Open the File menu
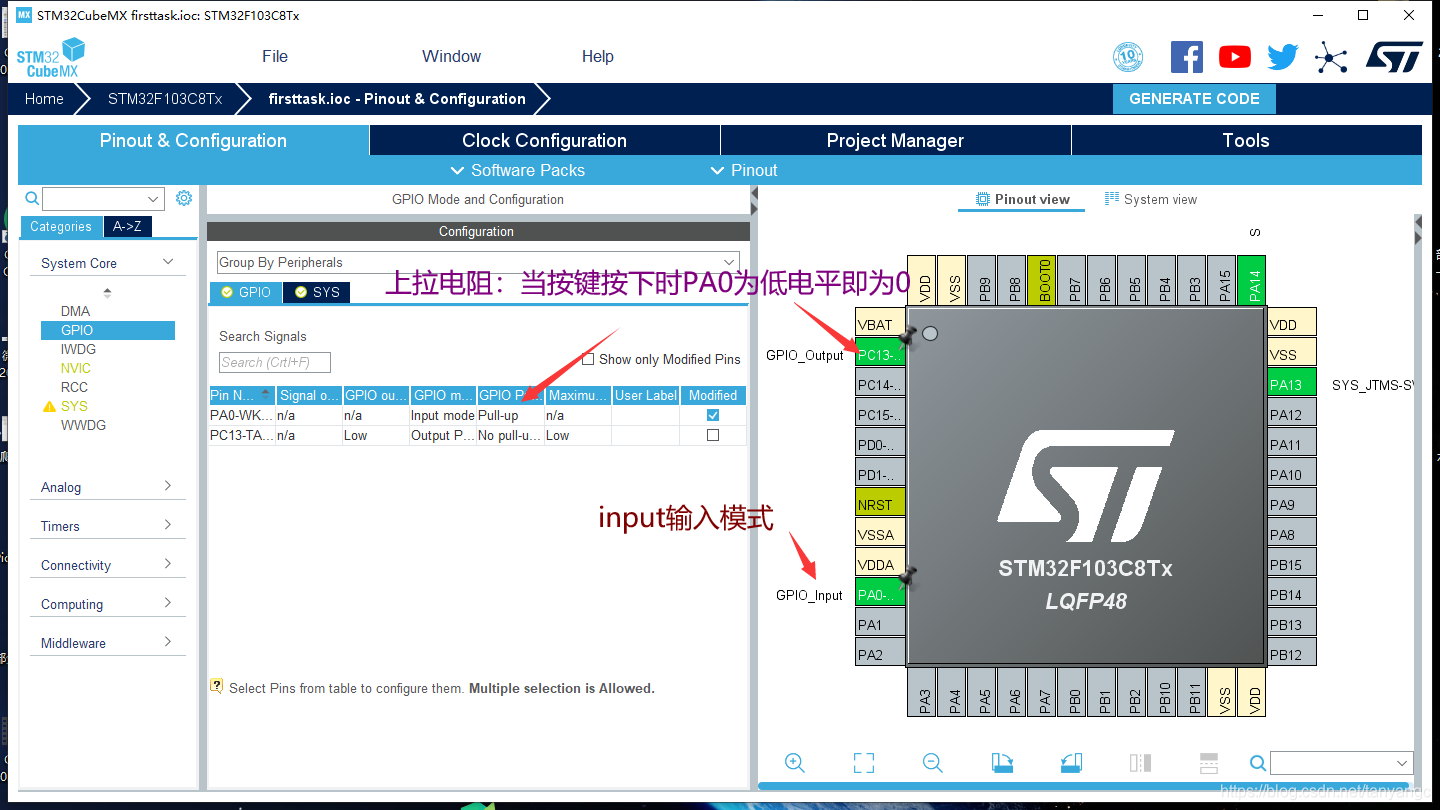Image resolution: width=1440 pixels, height=810 pixels. [275, 57]
